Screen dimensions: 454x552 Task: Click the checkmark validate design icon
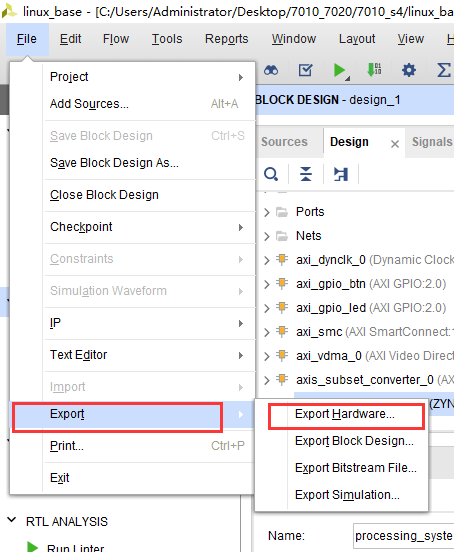click(305, 70)
